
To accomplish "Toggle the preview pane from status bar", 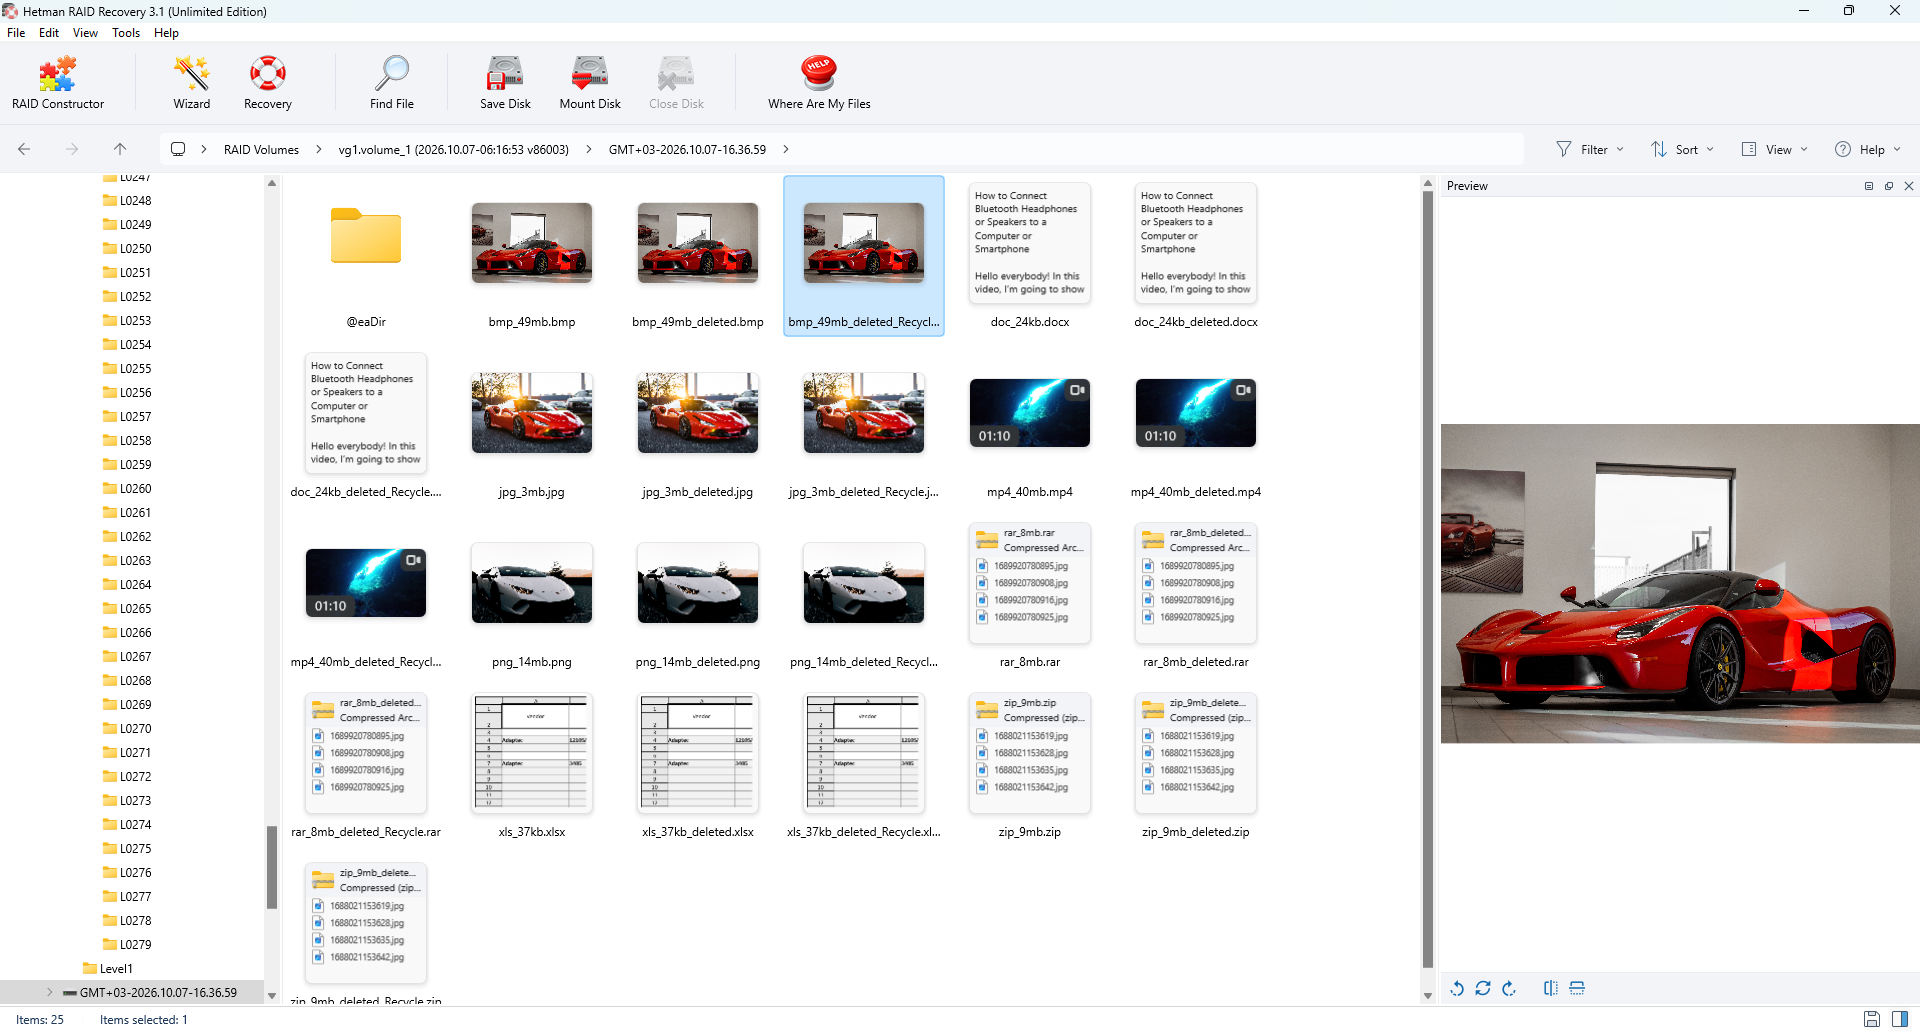I will pos(1900,1019).
